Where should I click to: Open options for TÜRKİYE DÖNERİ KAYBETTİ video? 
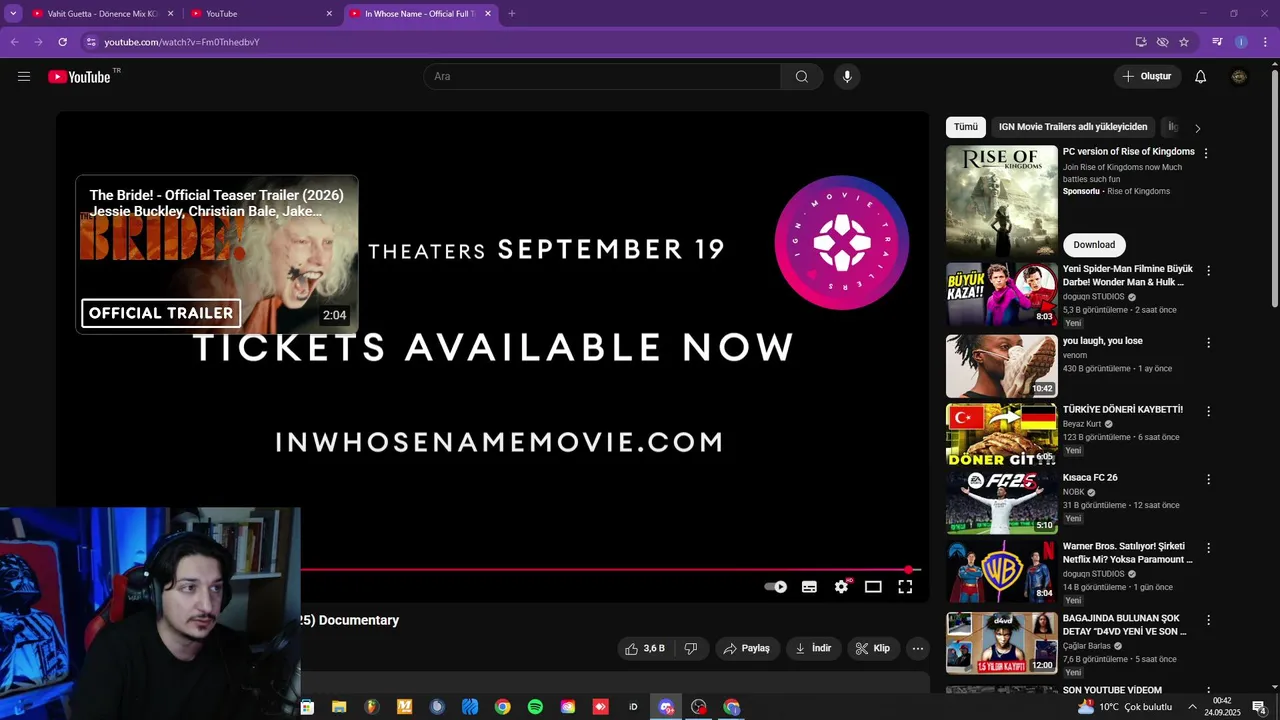[1208, 411]
